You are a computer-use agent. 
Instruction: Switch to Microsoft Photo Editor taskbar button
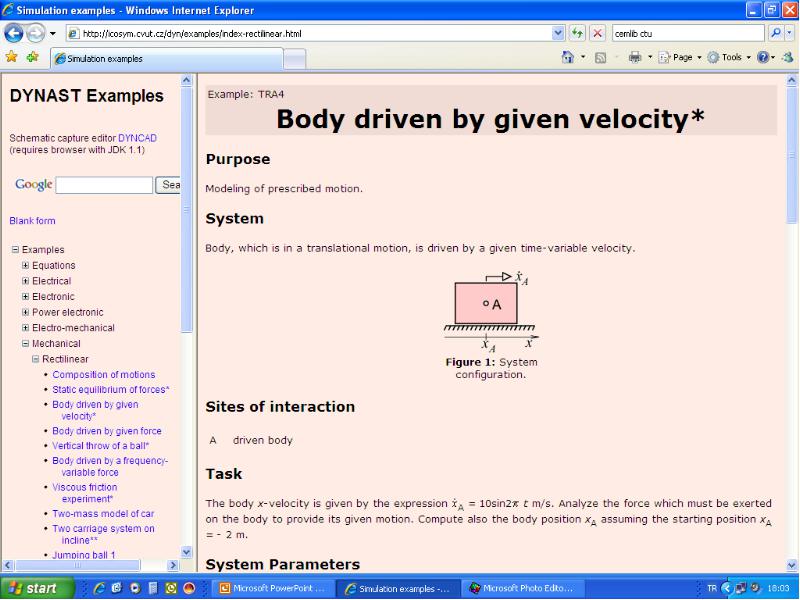521,588
